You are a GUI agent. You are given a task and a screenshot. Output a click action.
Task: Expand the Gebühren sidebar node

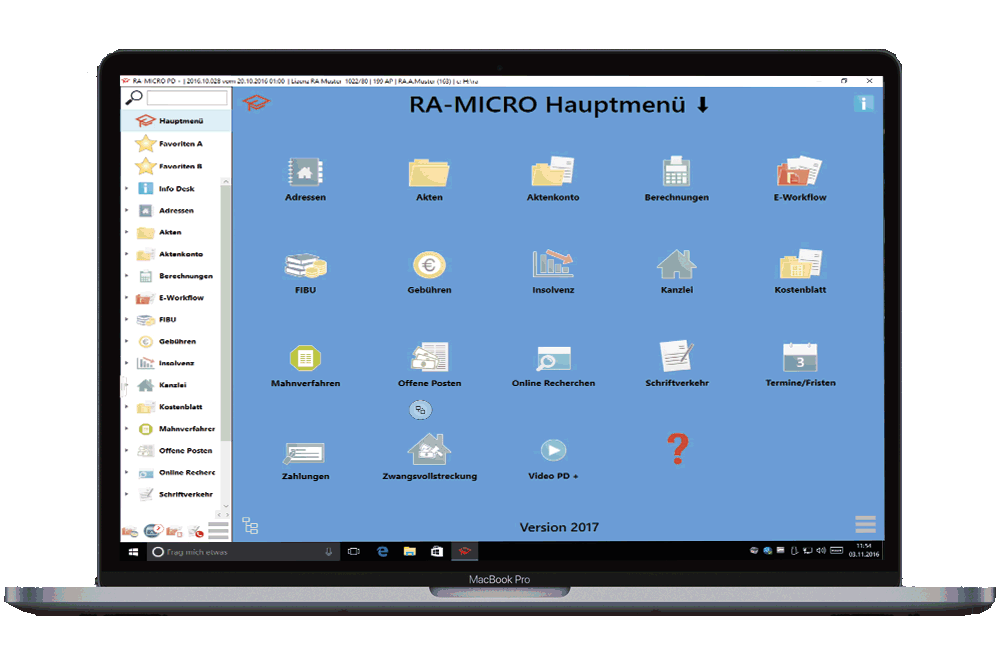[126, 341]
